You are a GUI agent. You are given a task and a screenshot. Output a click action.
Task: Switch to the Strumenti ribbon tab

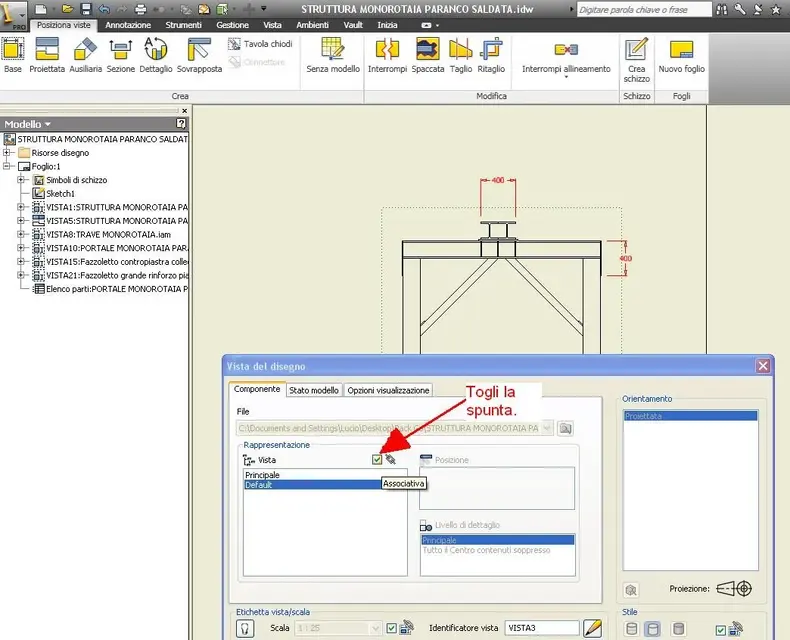[183, 25]
